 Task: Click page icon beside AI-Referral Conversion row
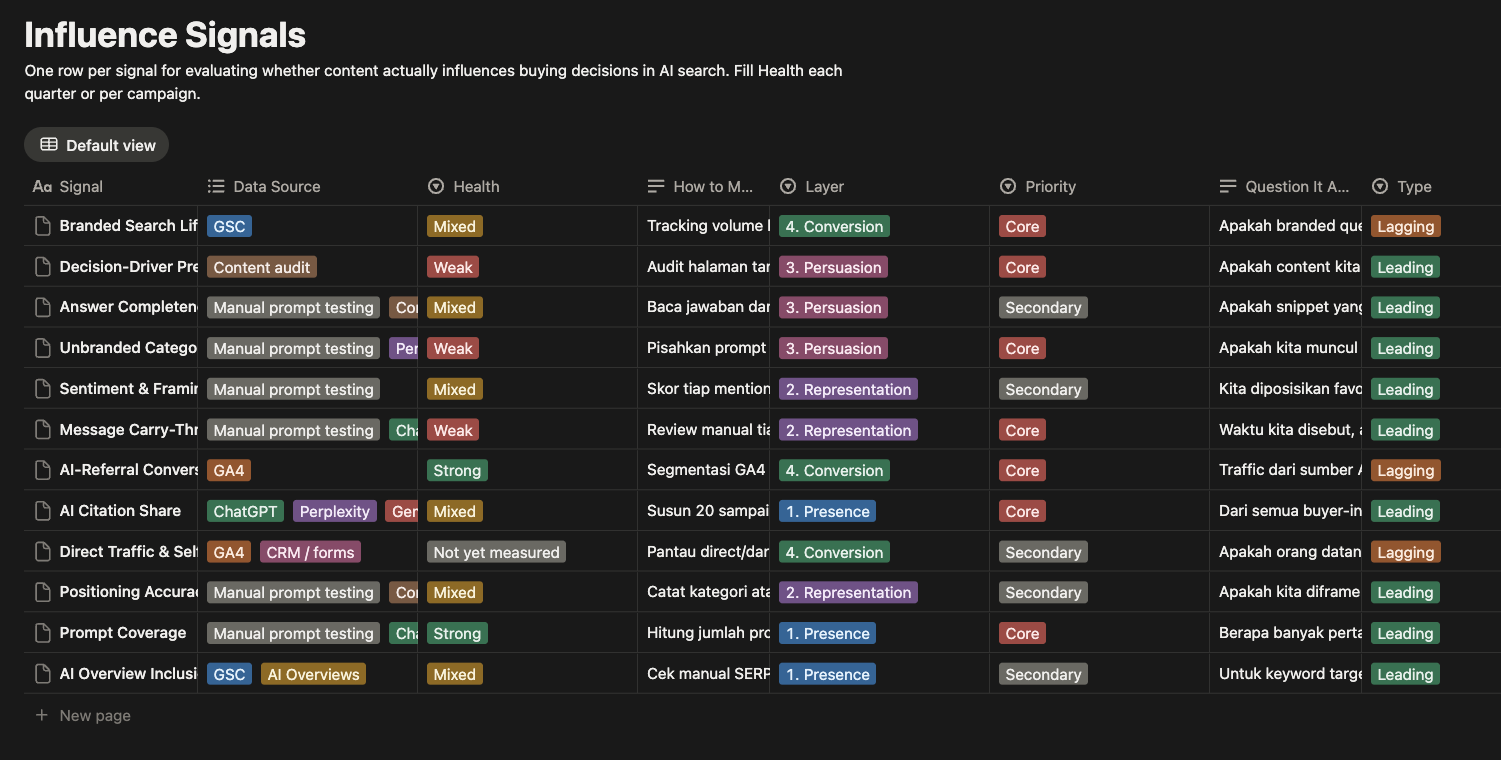coord(42,470)
